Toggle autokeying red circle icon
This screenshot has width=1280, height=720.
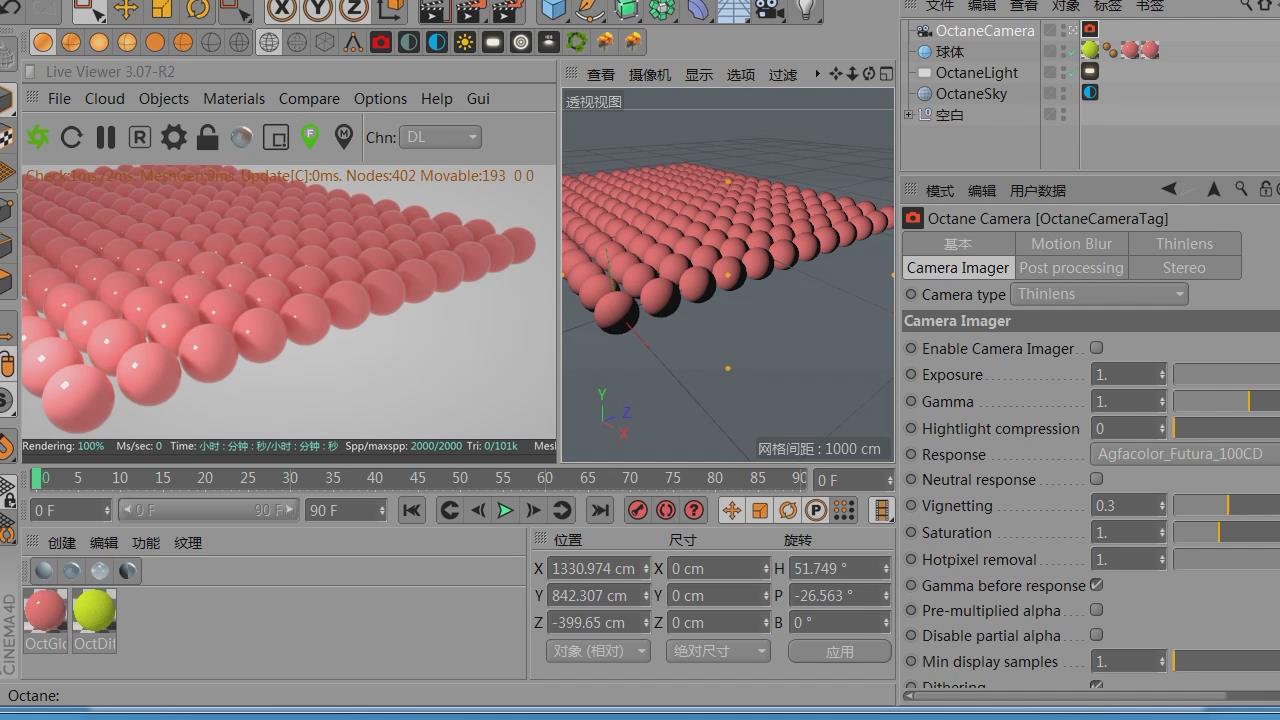666,510
